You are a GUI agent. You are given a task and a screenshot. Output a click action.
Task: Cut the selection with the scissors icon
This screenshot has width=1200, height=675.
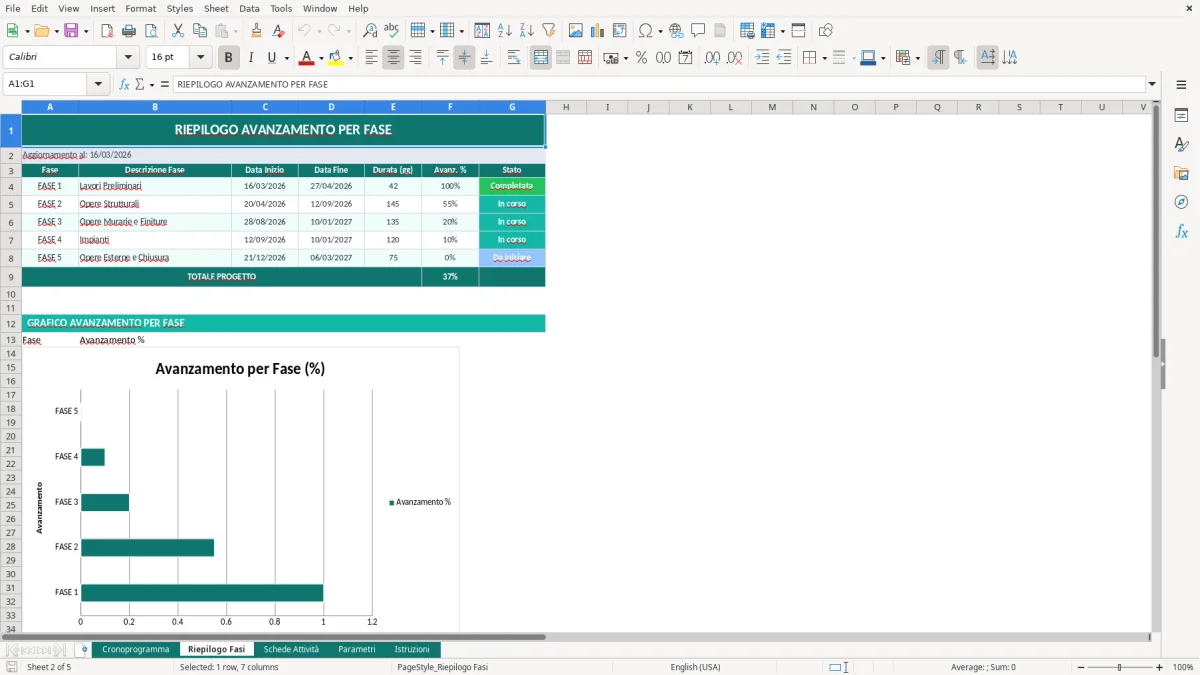coord(178,31)
